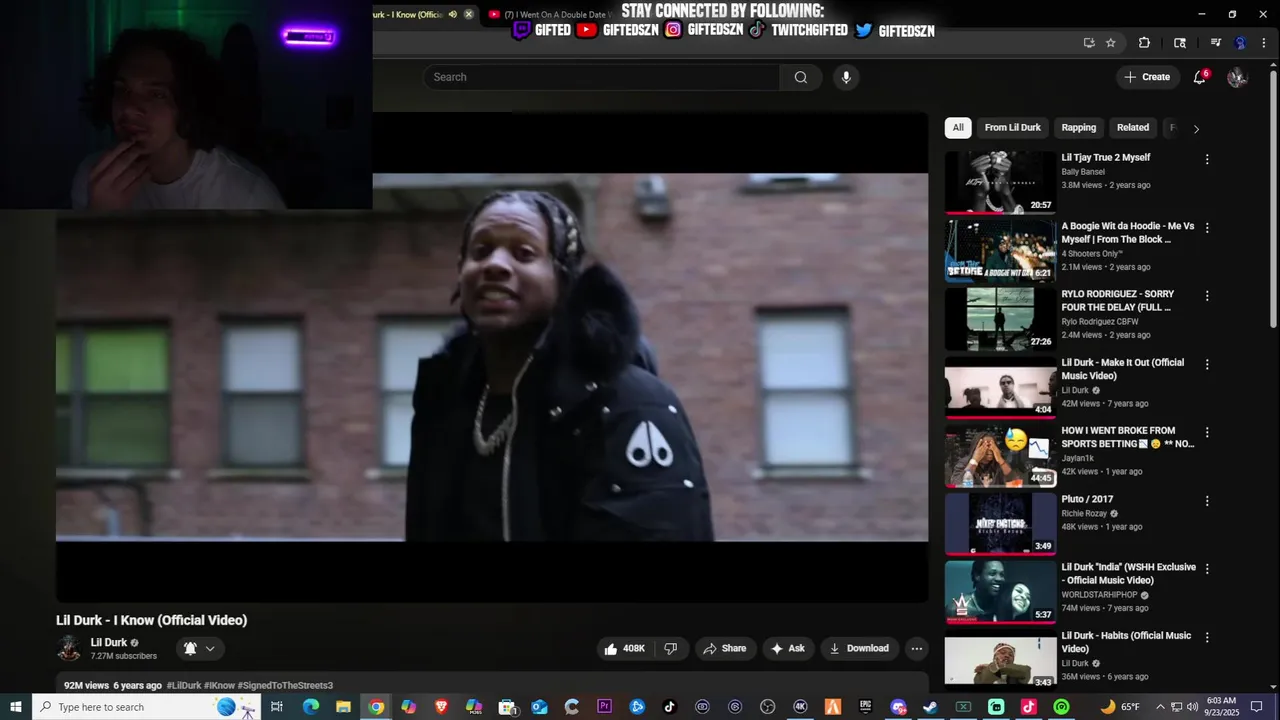This screenshot has width=1280, height=720.
Task: Click the Create button
Action: pos(1147,77)
